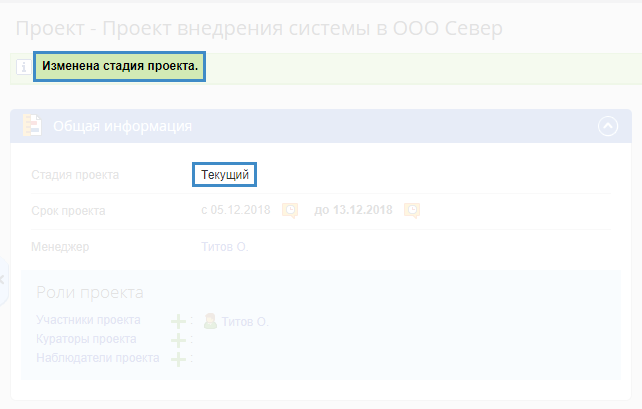Screen dimensions: 642x409
Task: Add a curator with plus next to Кураторы проекта
Action: (177, 340)
